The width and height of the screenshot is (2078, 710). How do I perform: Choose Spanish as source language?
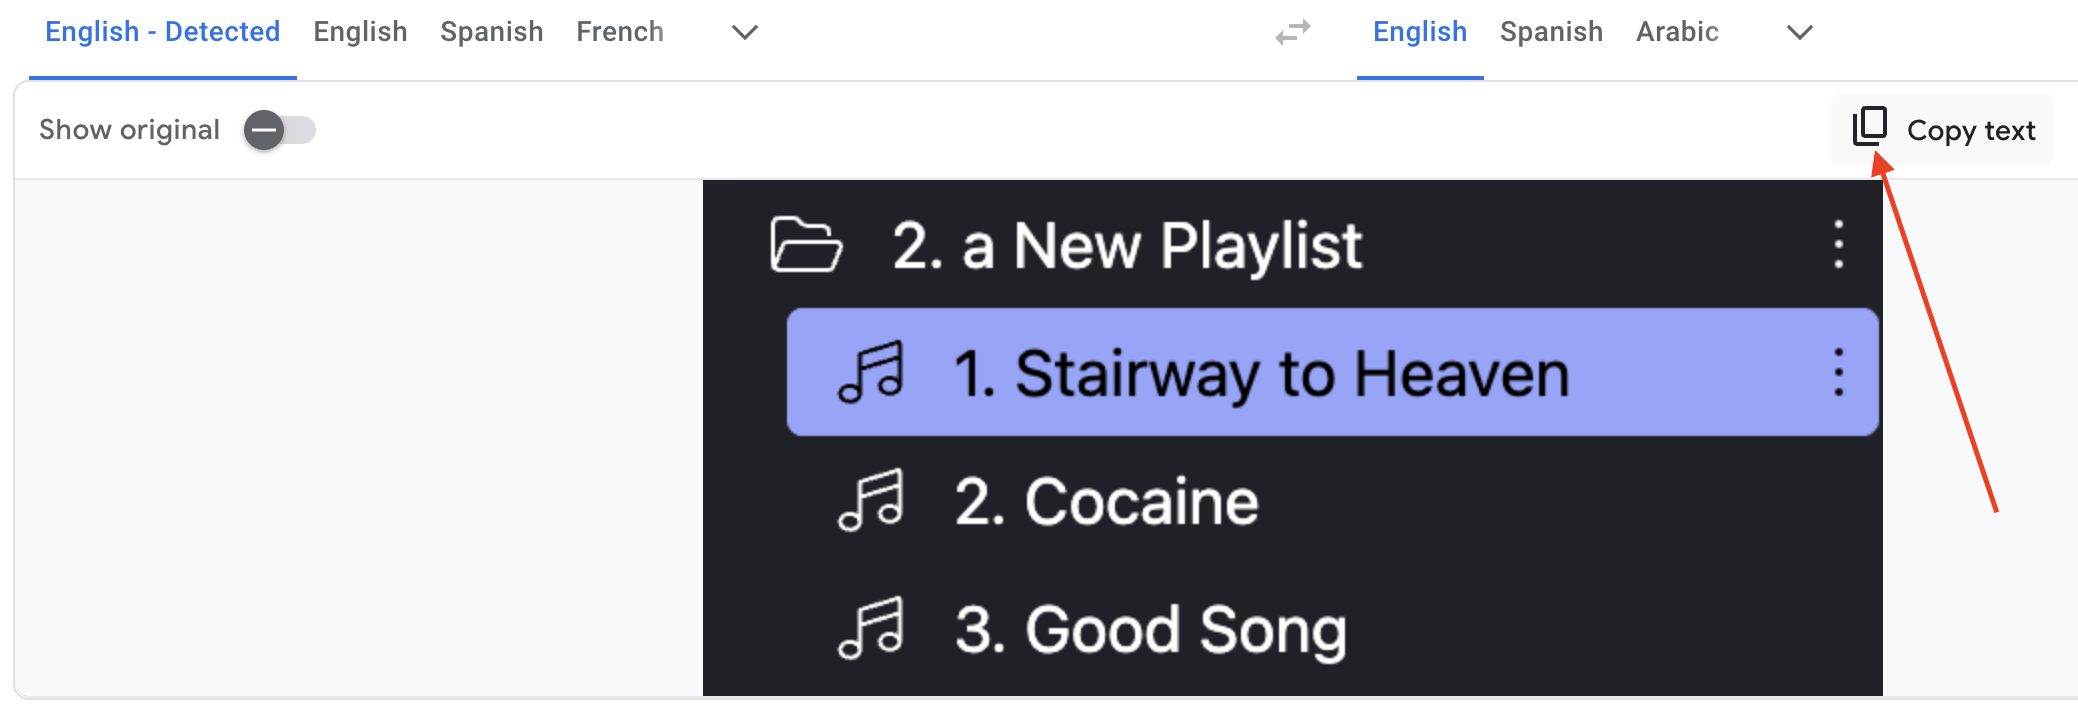coord(492,32)
